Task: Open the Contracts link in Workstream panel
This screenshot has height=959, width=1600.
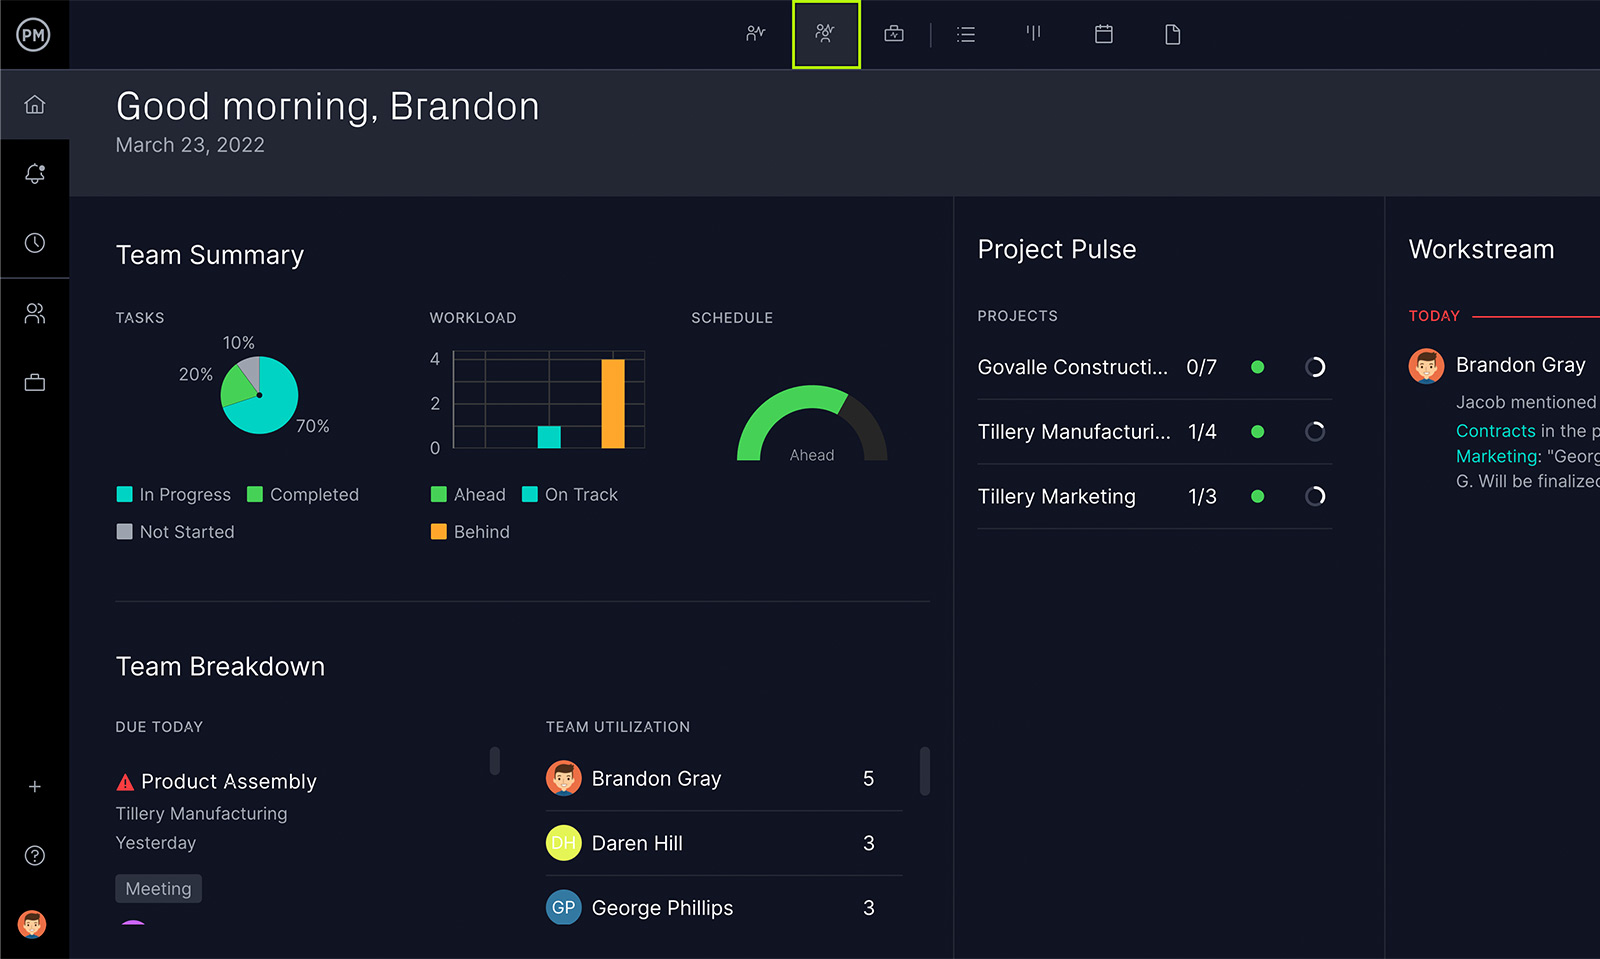Action: coord(1496,430)
